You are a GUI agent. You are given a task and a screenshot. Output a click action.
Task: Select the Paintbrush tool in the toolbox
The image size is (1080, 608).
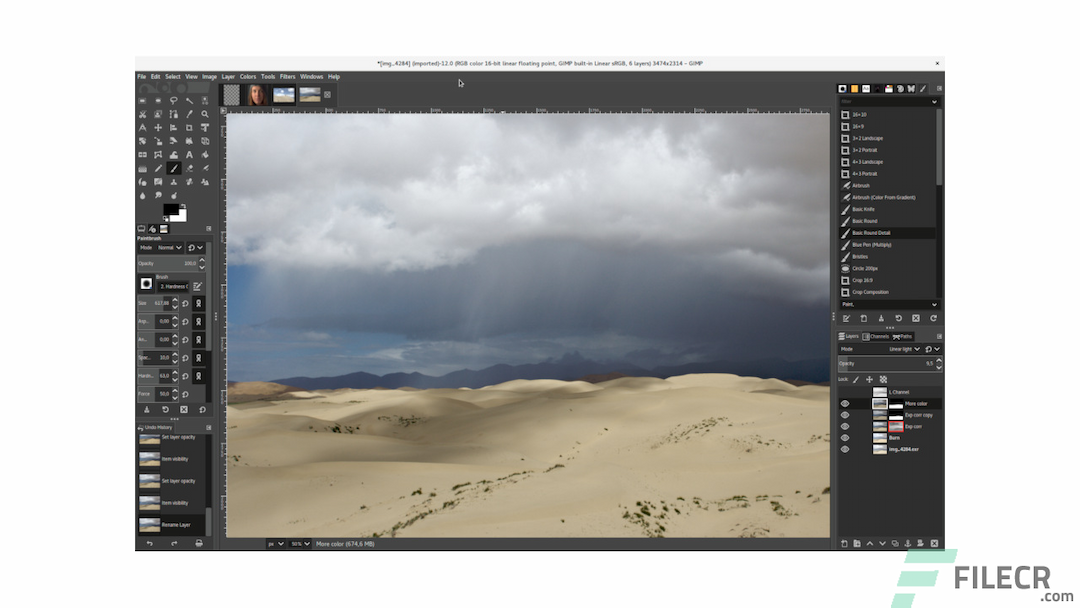175,168
